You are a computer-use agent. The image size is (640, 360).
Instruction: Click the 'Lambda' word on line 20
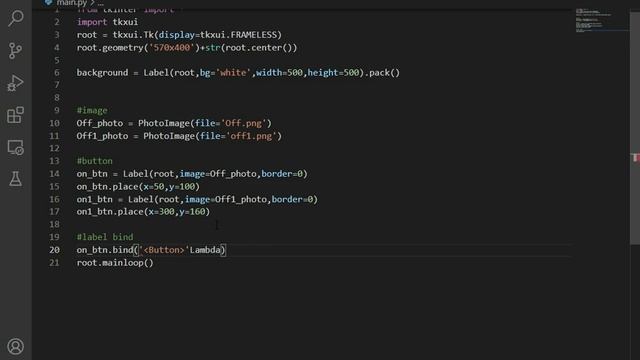[x=205, y=250]
